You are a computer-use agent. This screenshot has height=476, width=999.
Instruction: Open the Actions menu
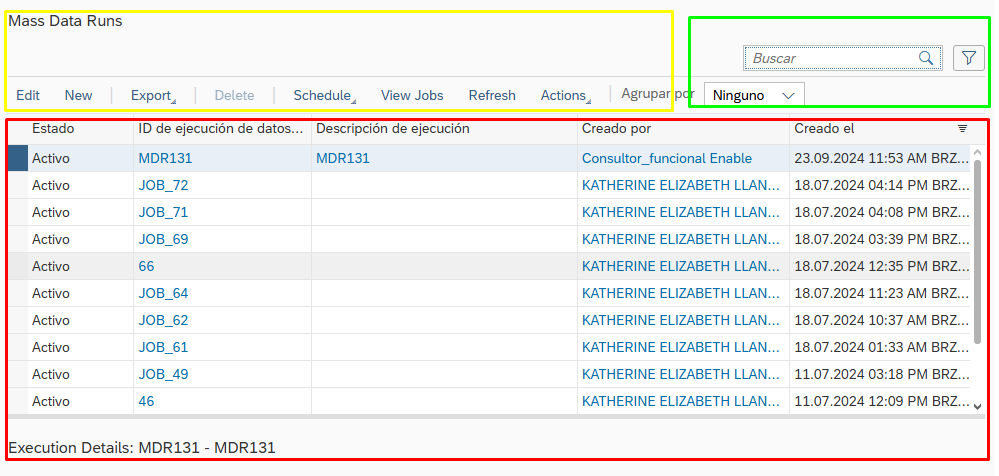[565, 95]
